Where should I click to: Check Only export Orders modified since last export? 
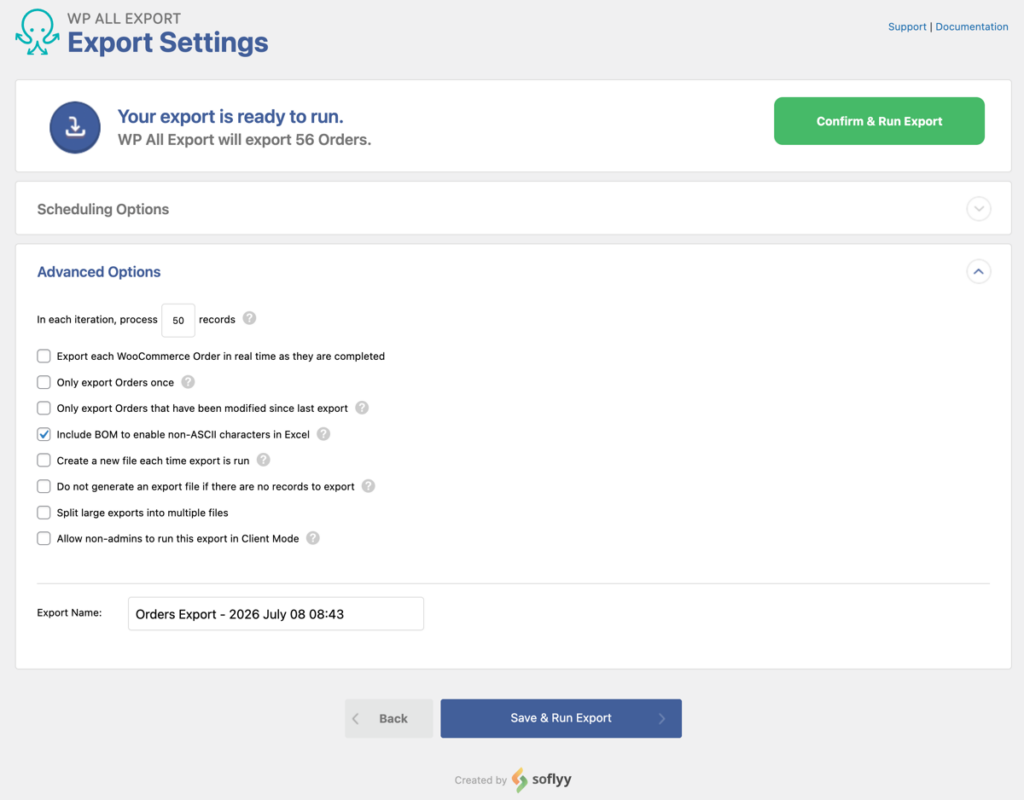[x=44, y=408]
